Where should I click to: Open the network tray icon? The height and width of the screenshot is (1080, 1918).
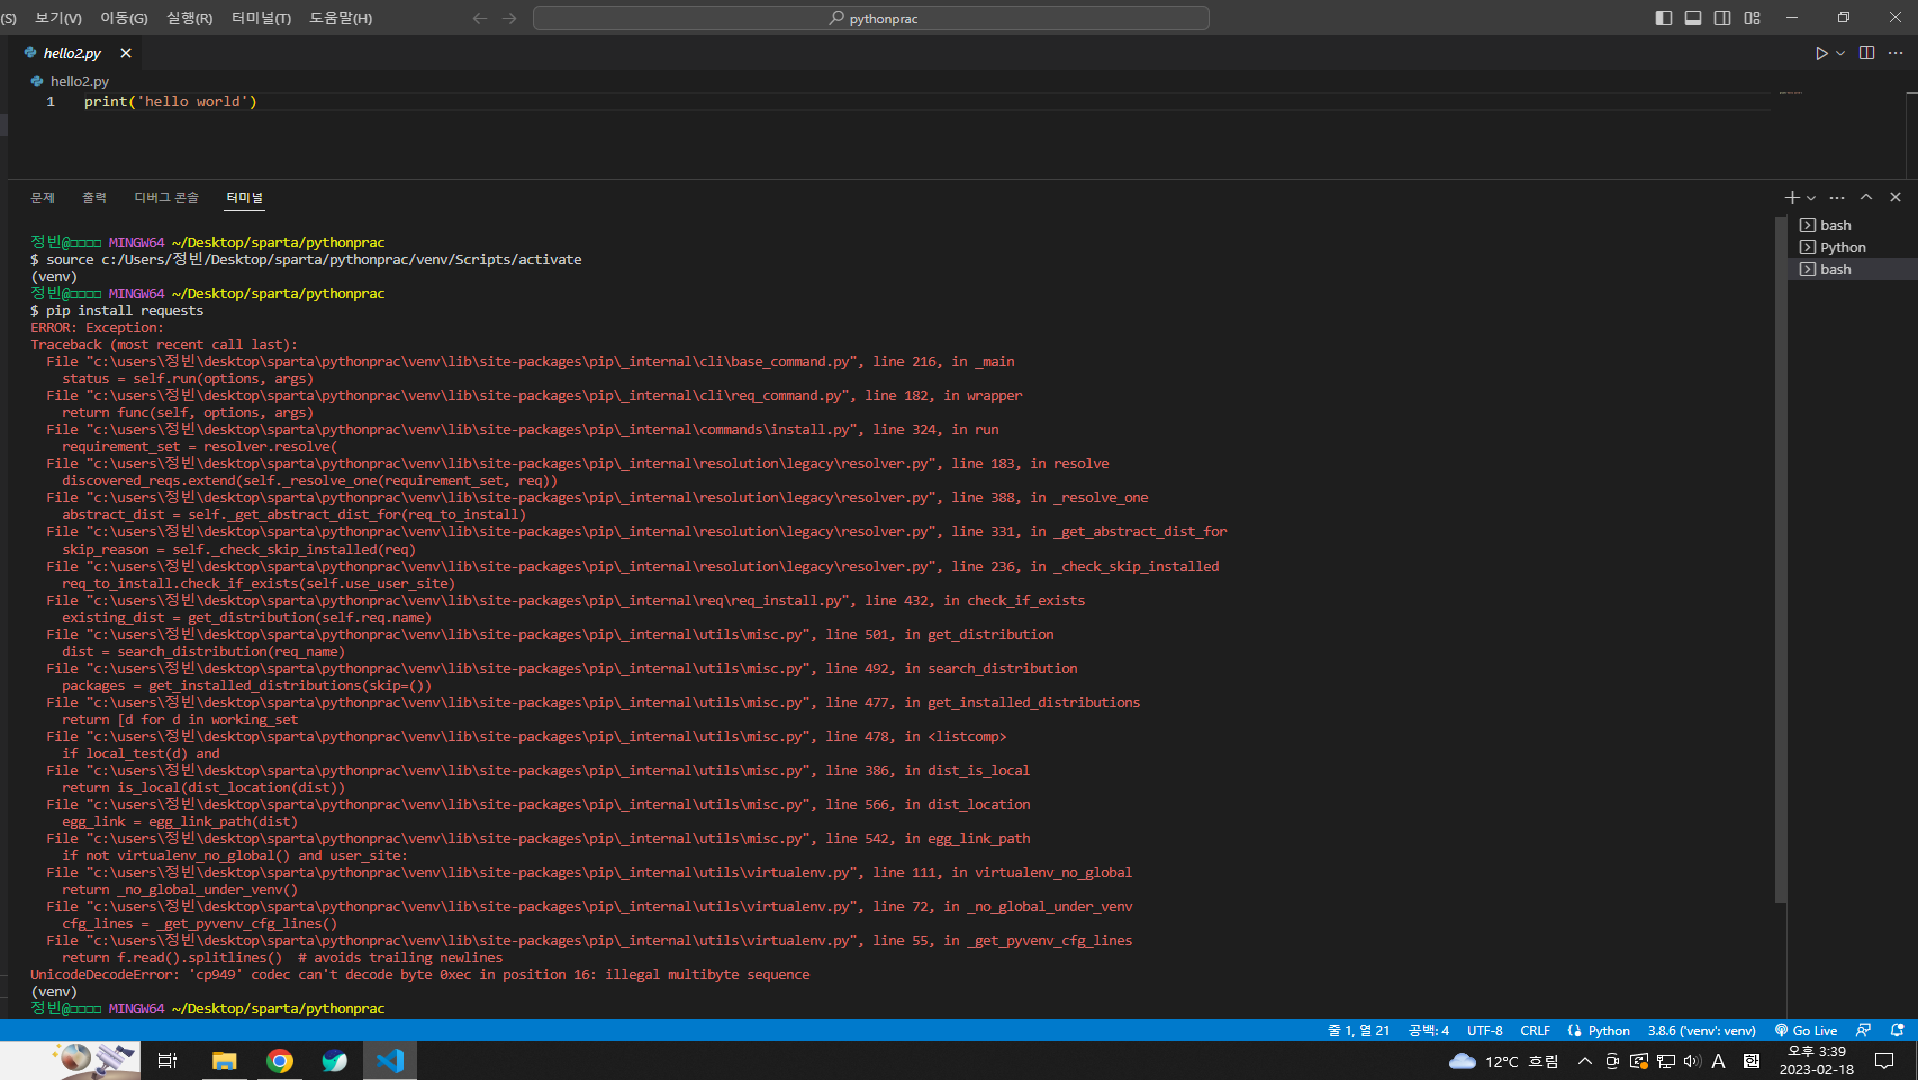pos(1665,1061)
